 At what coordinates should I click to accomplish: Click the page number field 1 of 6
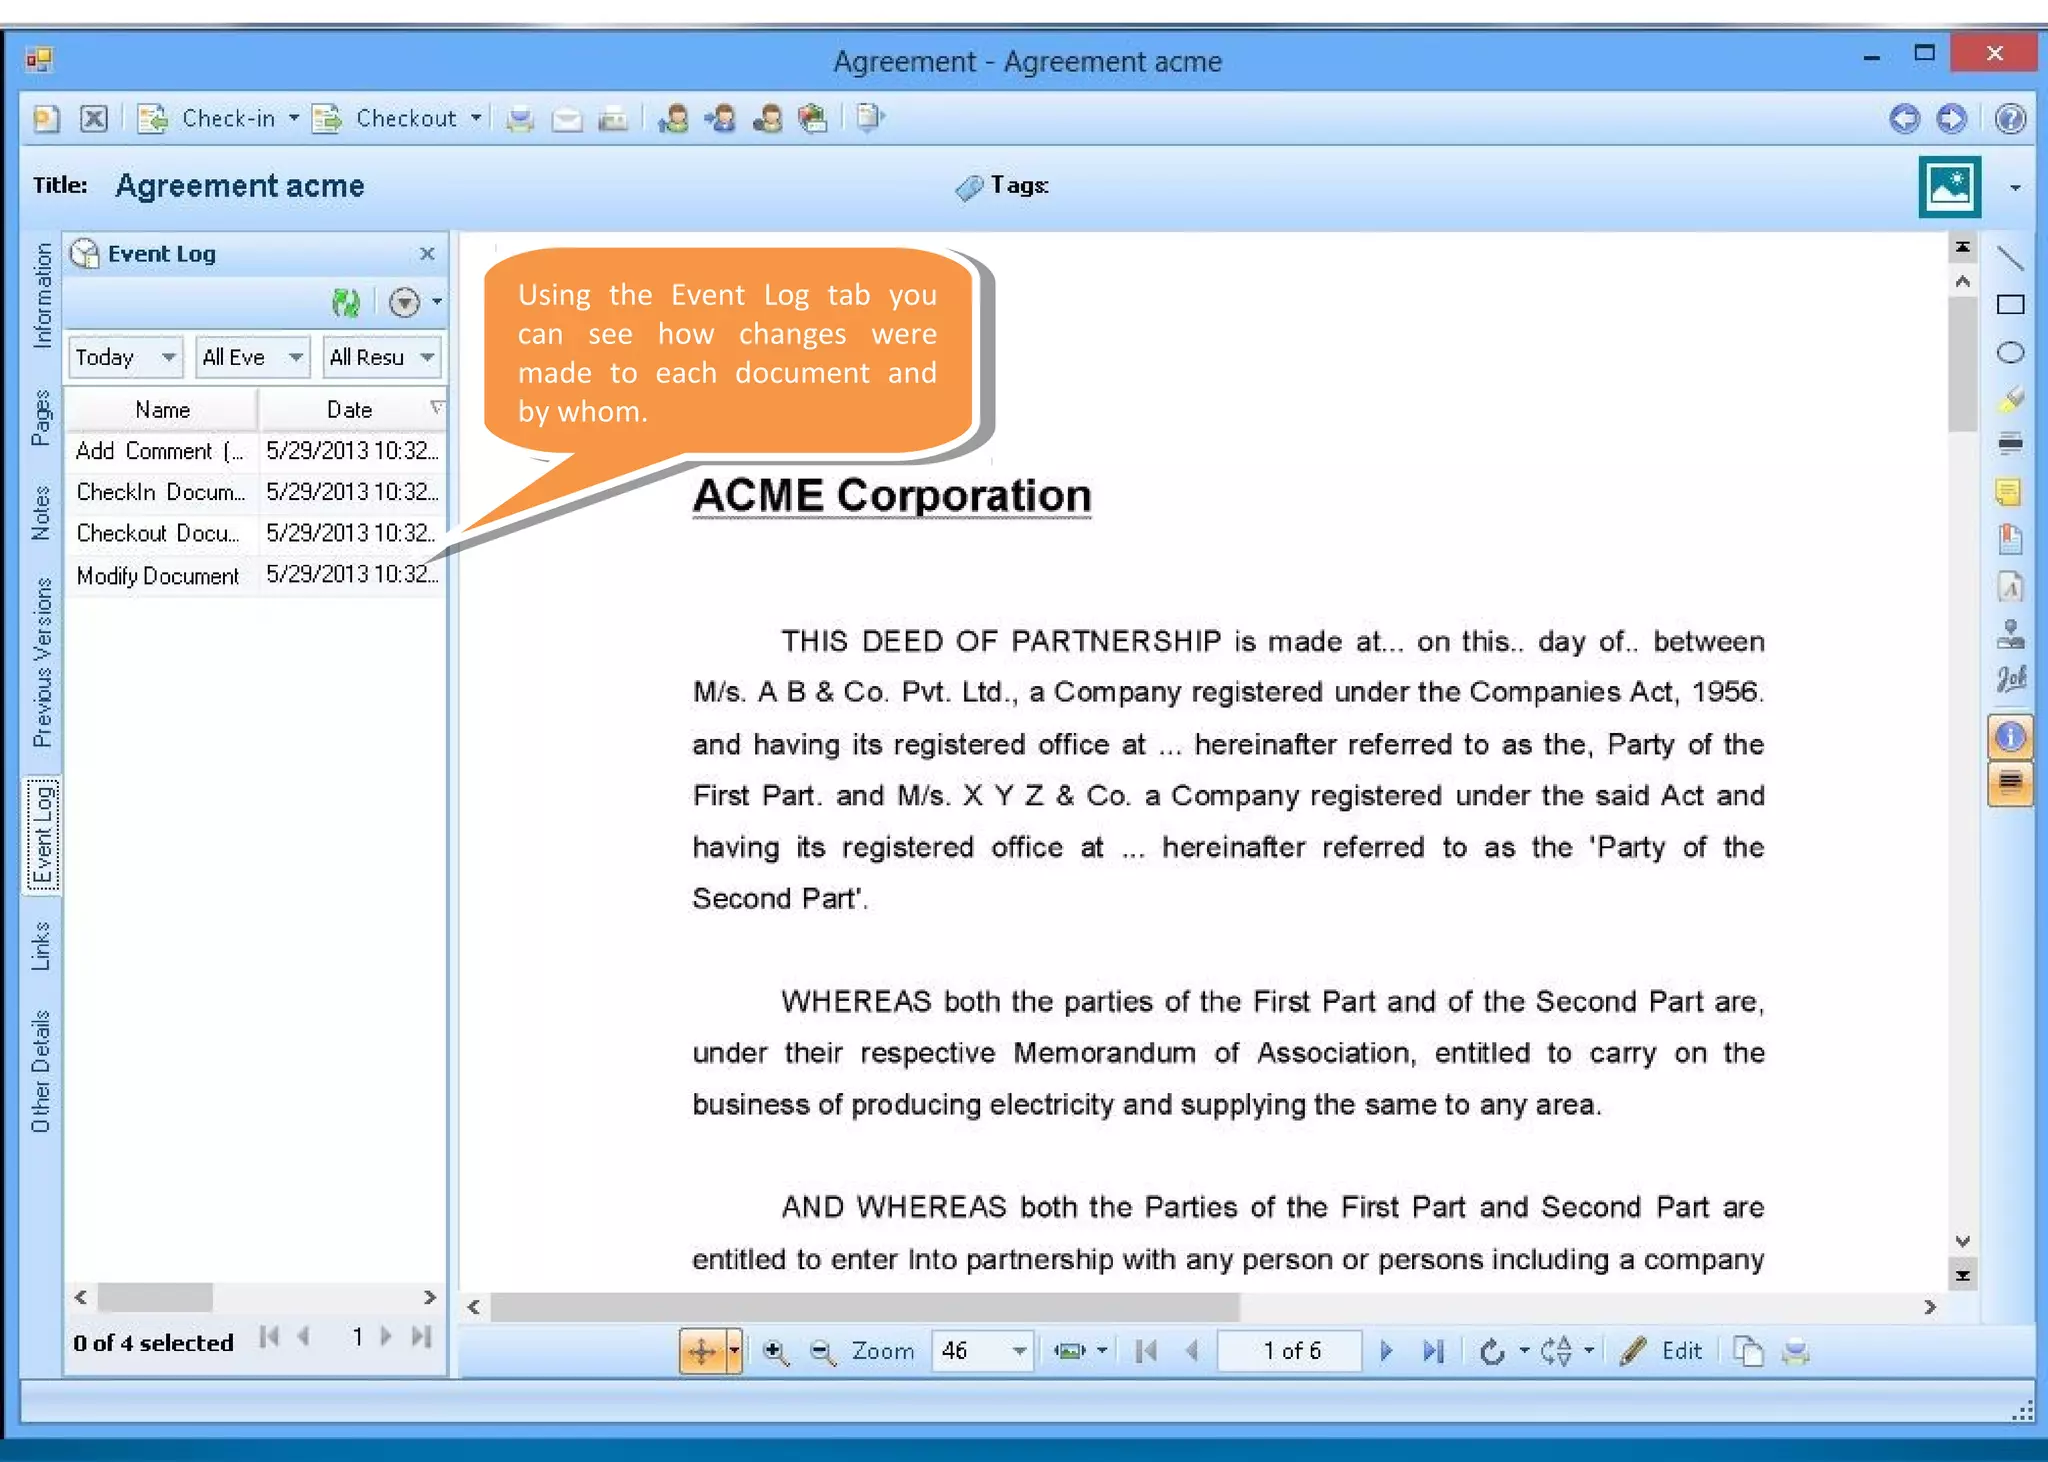pyautogui.click(x=1290, y=1352)
